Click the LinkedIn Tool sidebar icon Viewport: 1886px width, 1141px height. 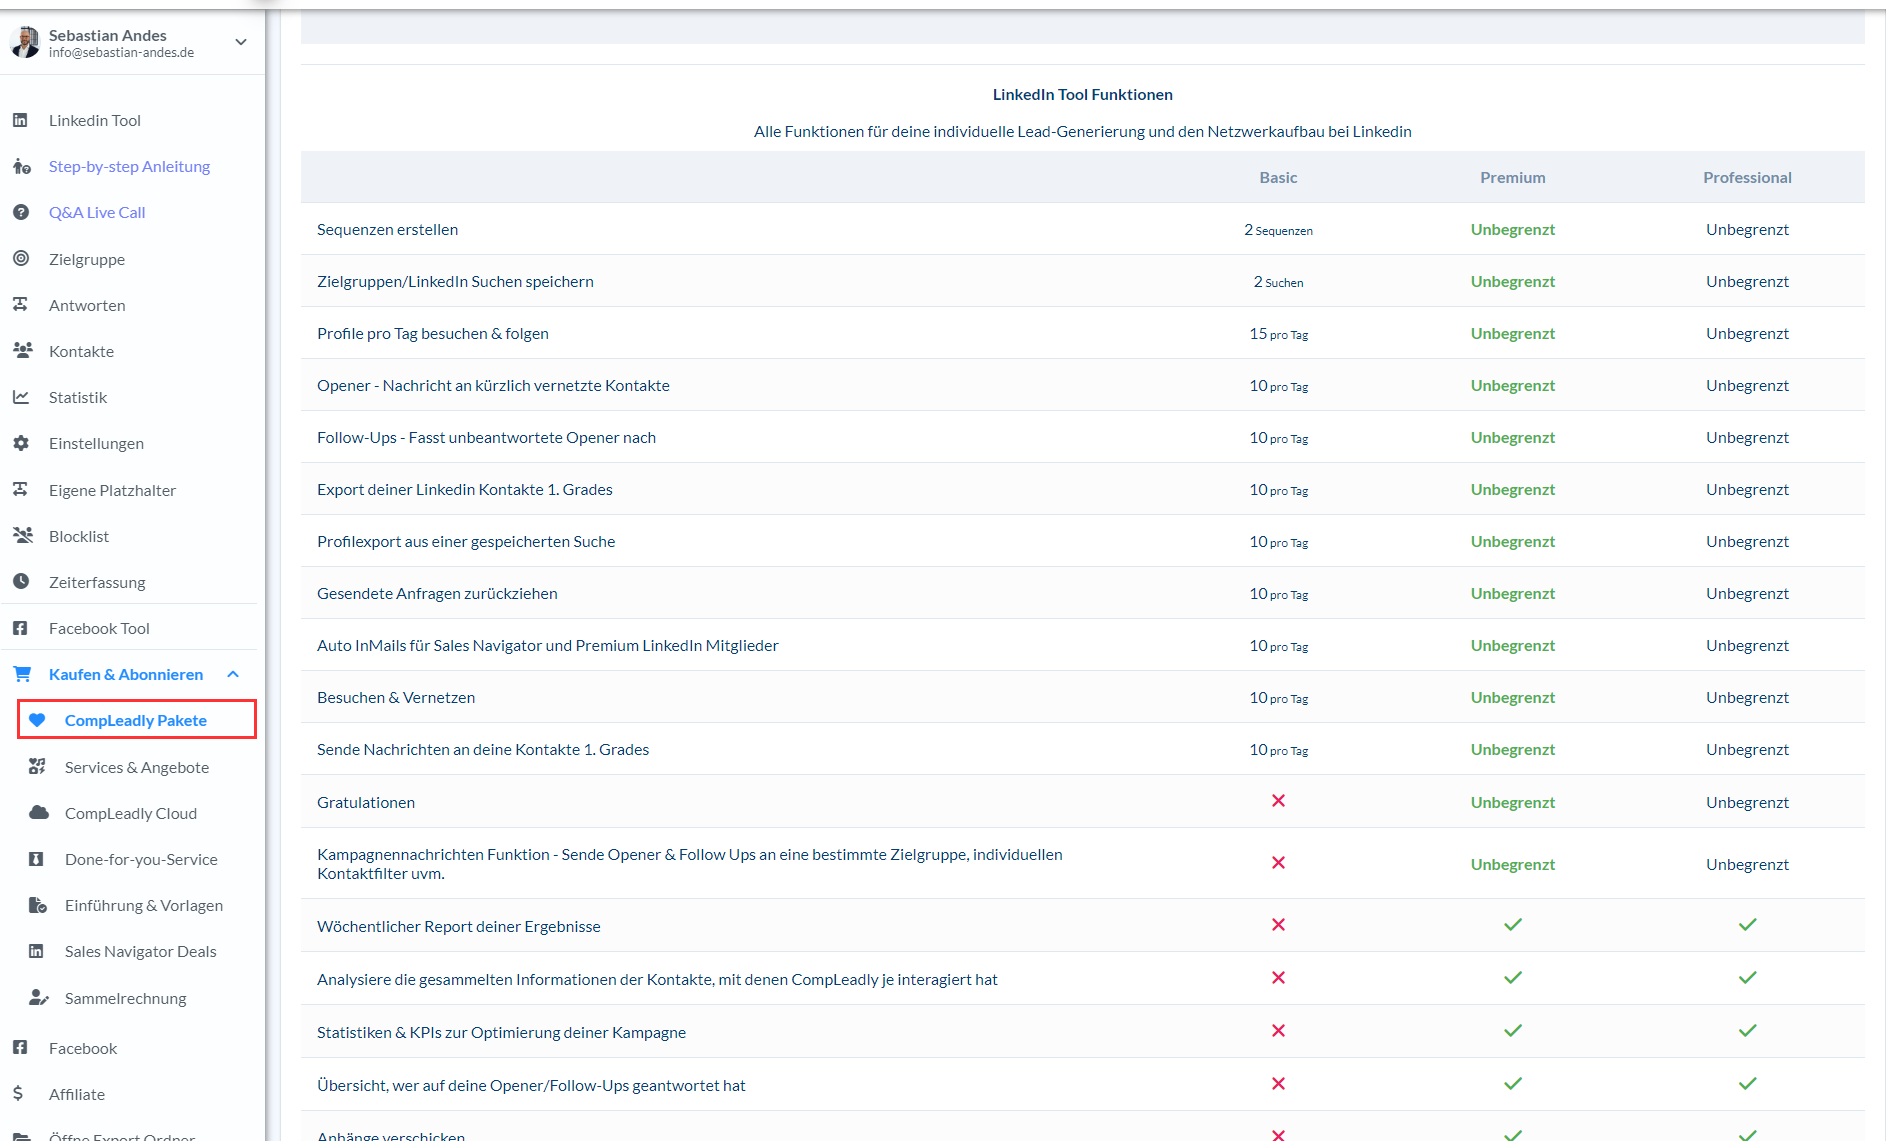point(20,120)
